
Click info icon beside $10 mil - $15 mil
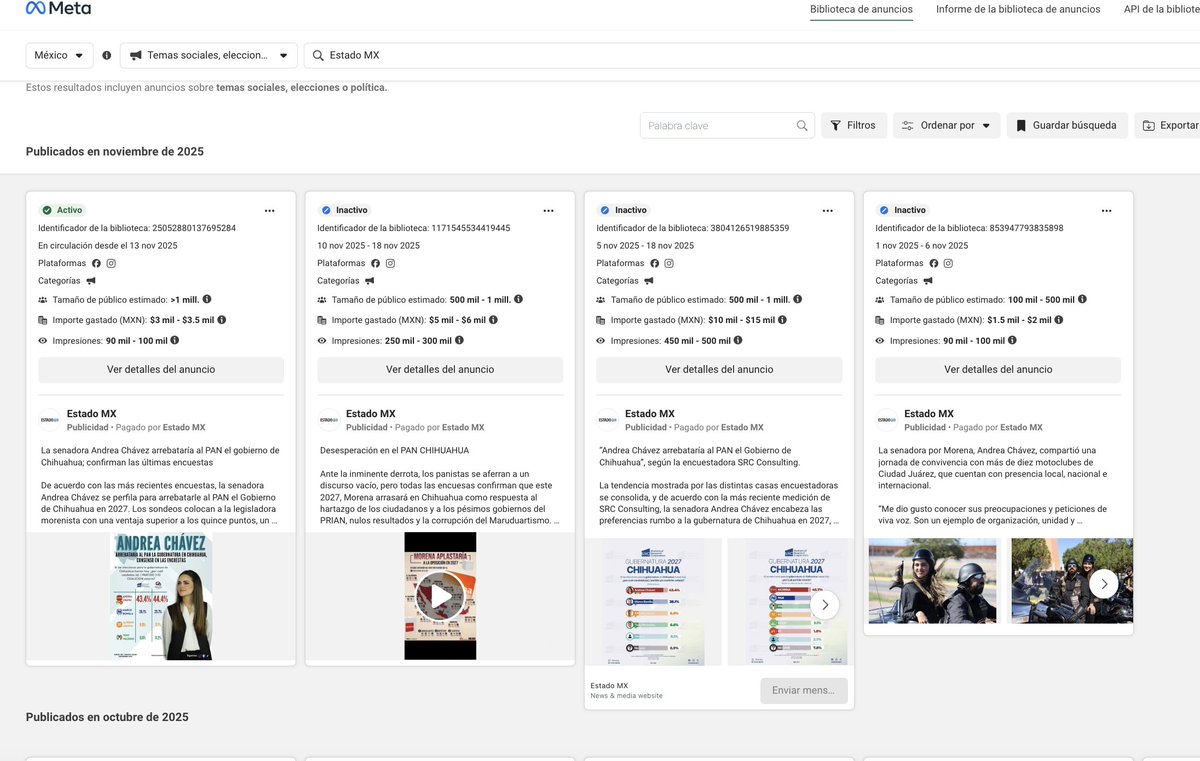(782, 320)
